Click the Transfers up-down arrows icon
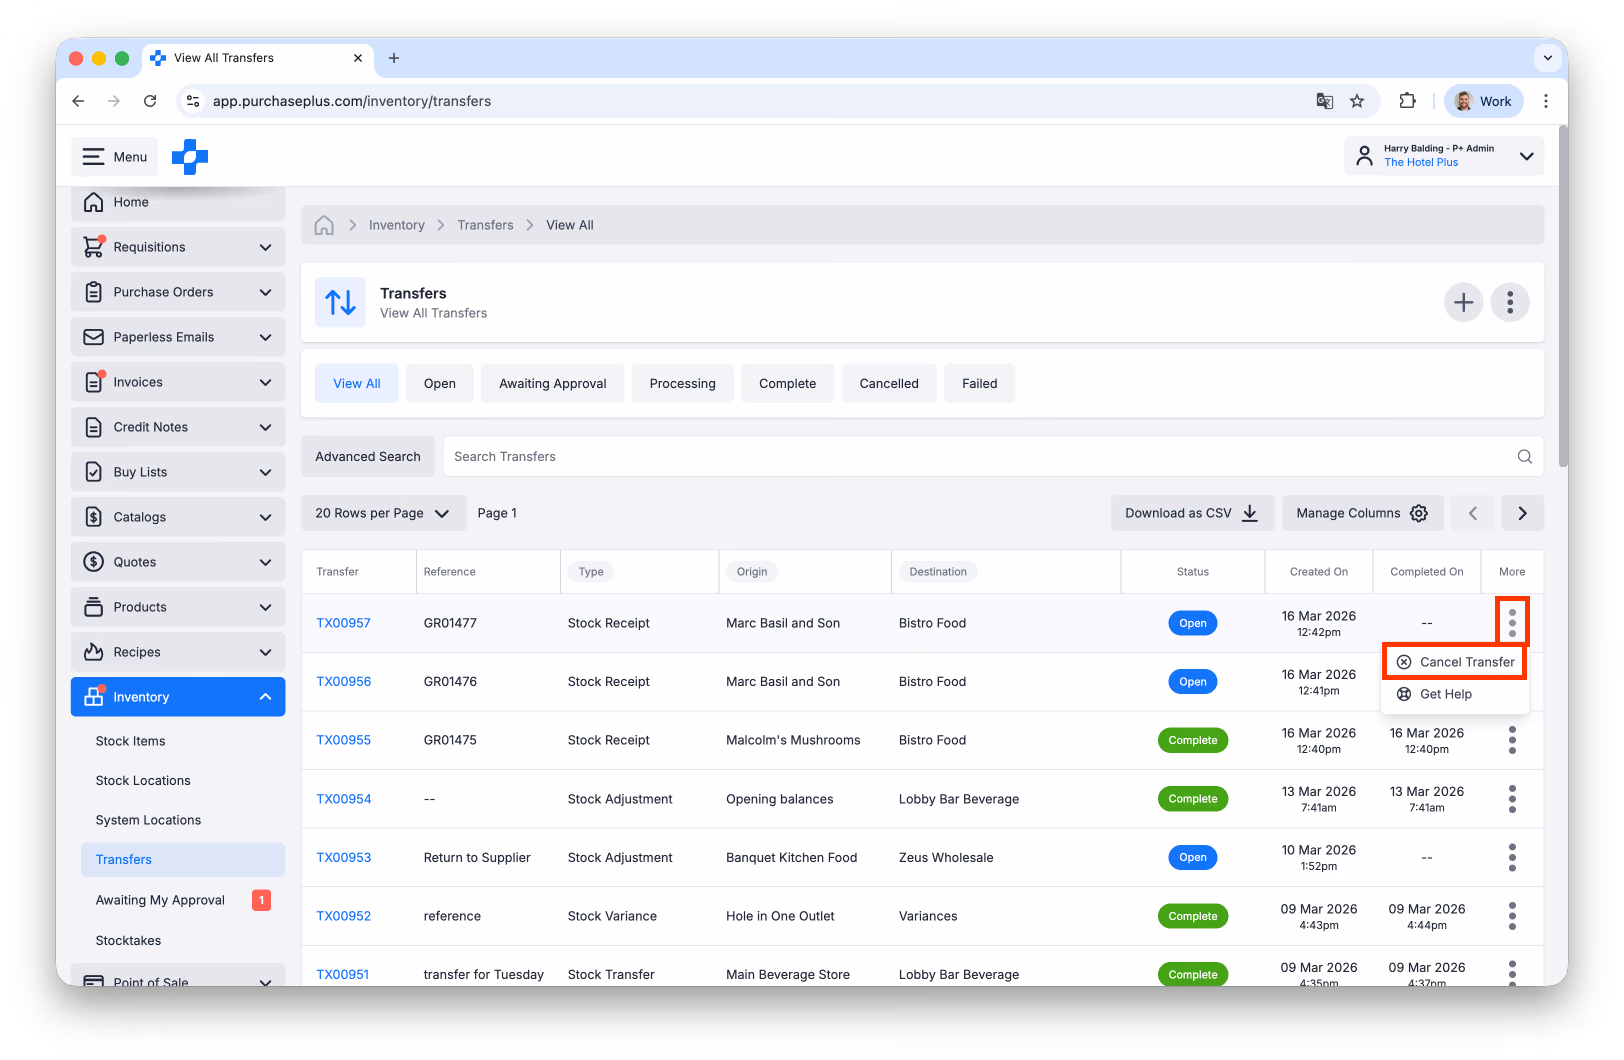The width and height of the screenshot is (1624, 1060). pos(340,302)
